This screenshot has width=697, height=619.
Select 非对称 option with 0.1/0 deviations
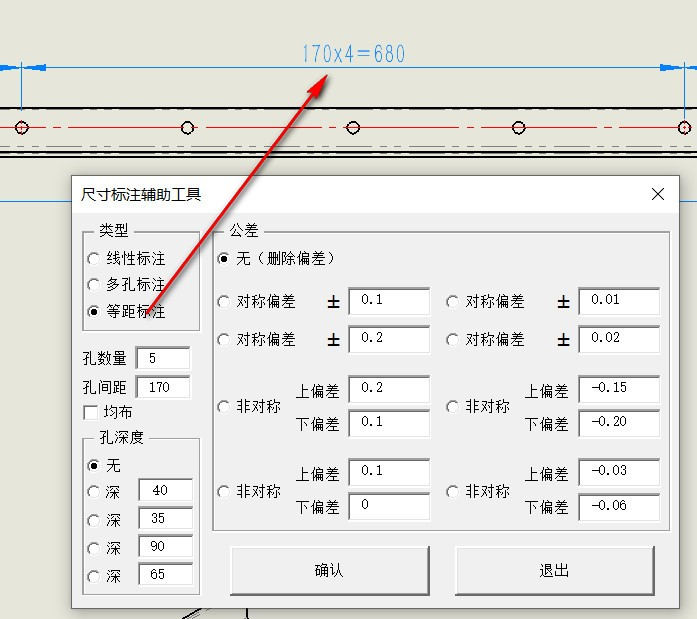[x=224, y=491]
